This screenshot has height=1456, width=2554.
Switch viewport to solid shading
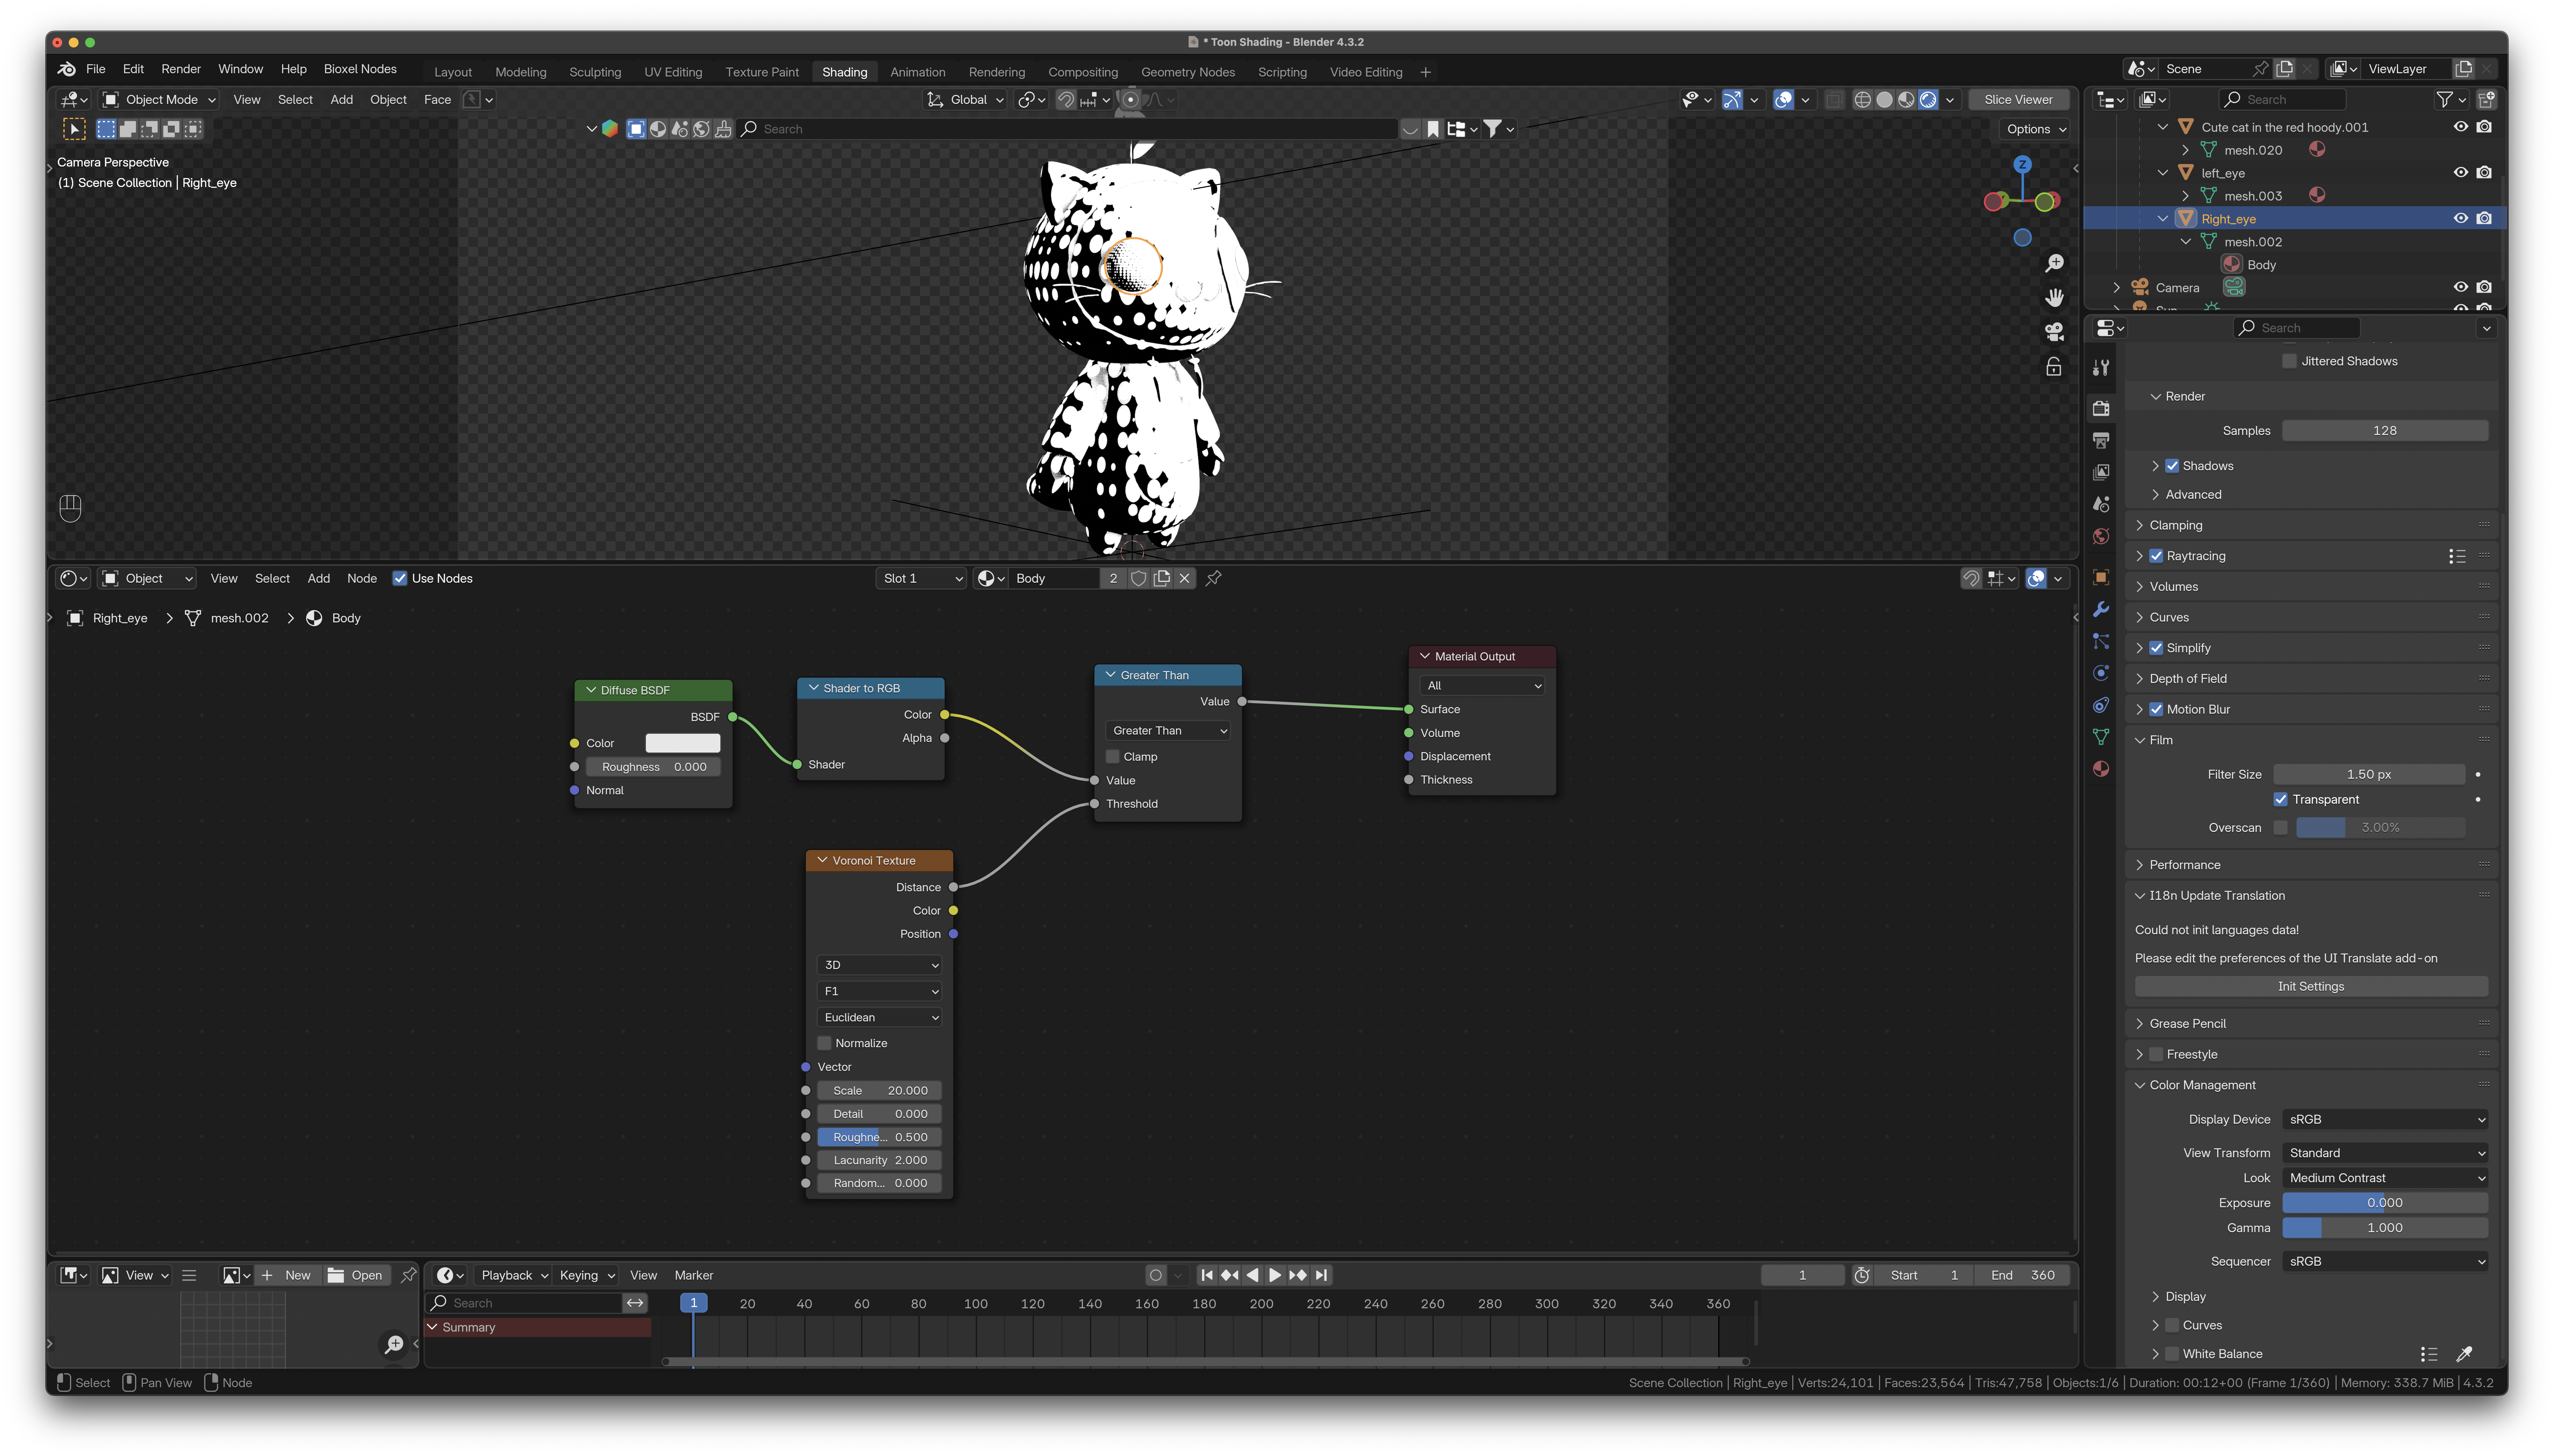pyautogui.click(x=1884, y=100)
